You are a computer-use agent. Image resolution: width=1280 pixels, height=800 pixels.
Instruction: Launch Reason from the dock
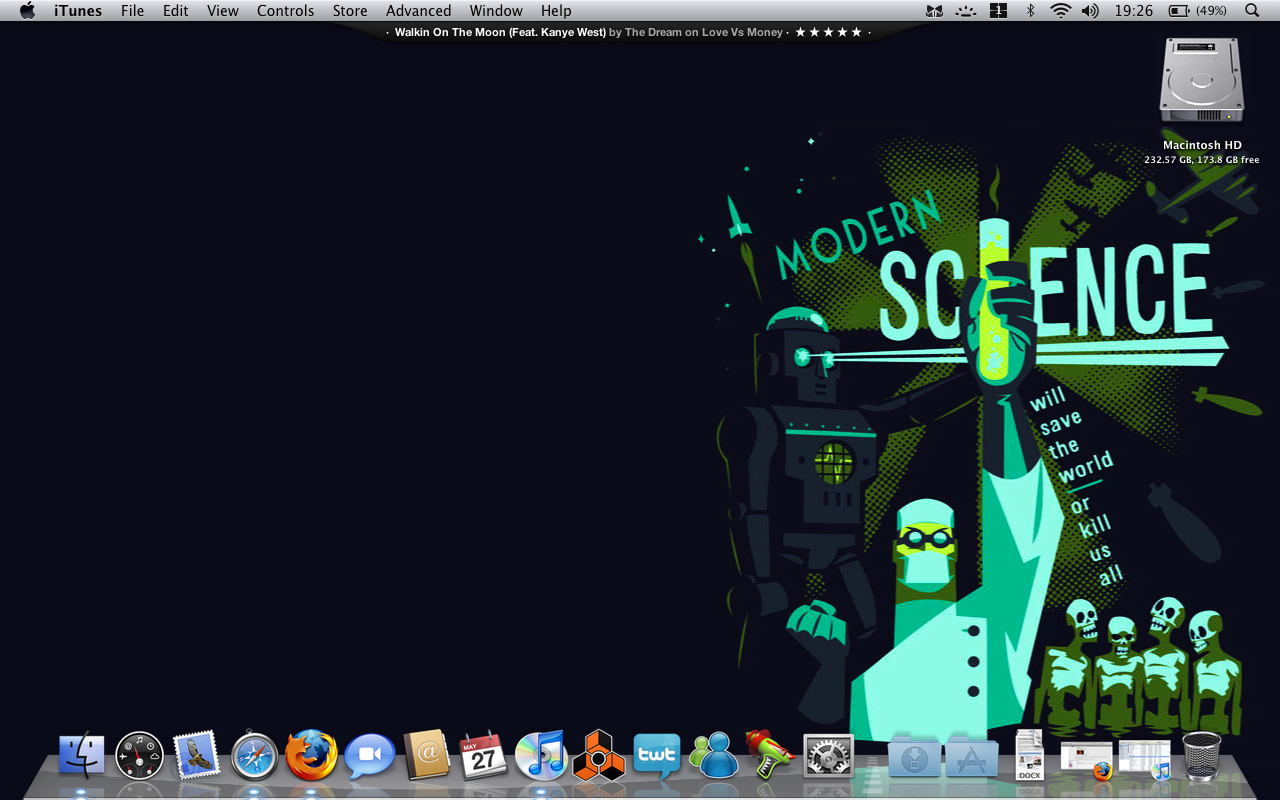click(599, 755)
